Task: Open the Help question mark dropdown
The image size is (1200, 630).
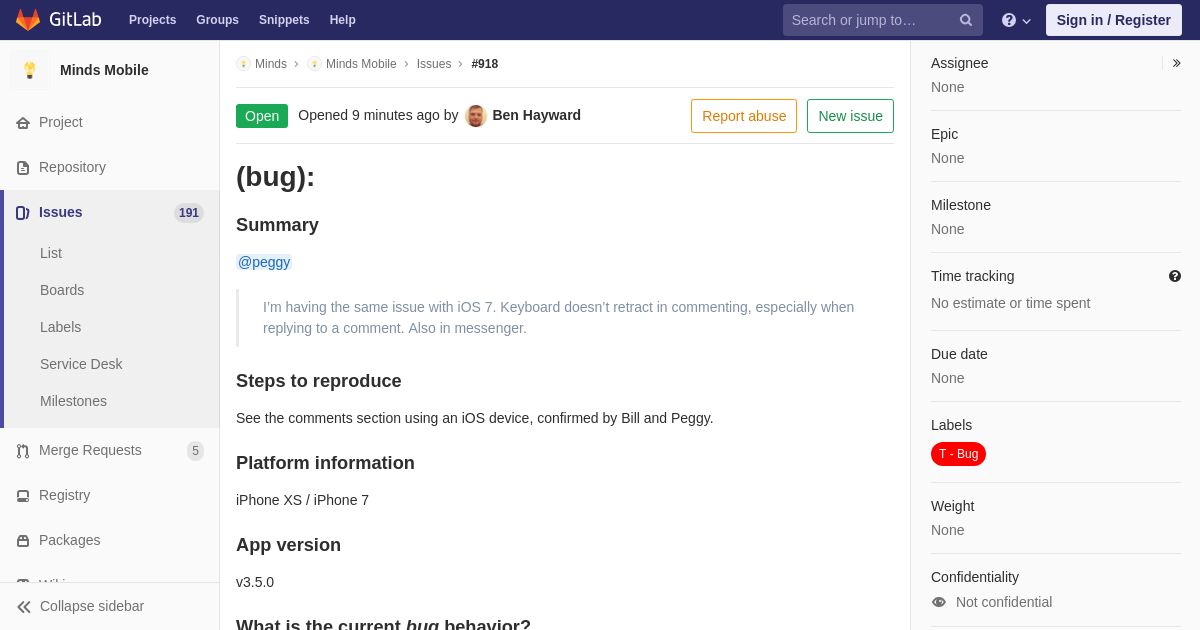Action: (x=1016, y=20)
